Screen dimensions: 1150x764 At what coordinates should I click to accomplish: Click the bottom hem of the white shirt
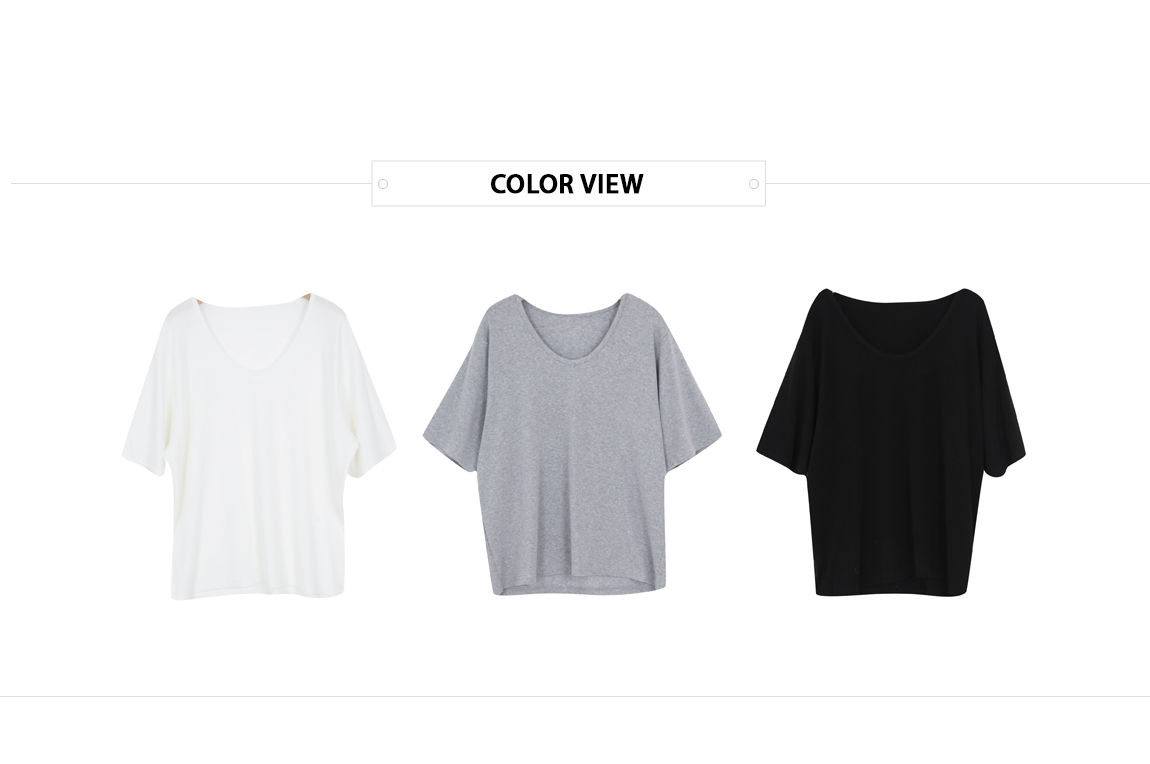pos(258,595)
